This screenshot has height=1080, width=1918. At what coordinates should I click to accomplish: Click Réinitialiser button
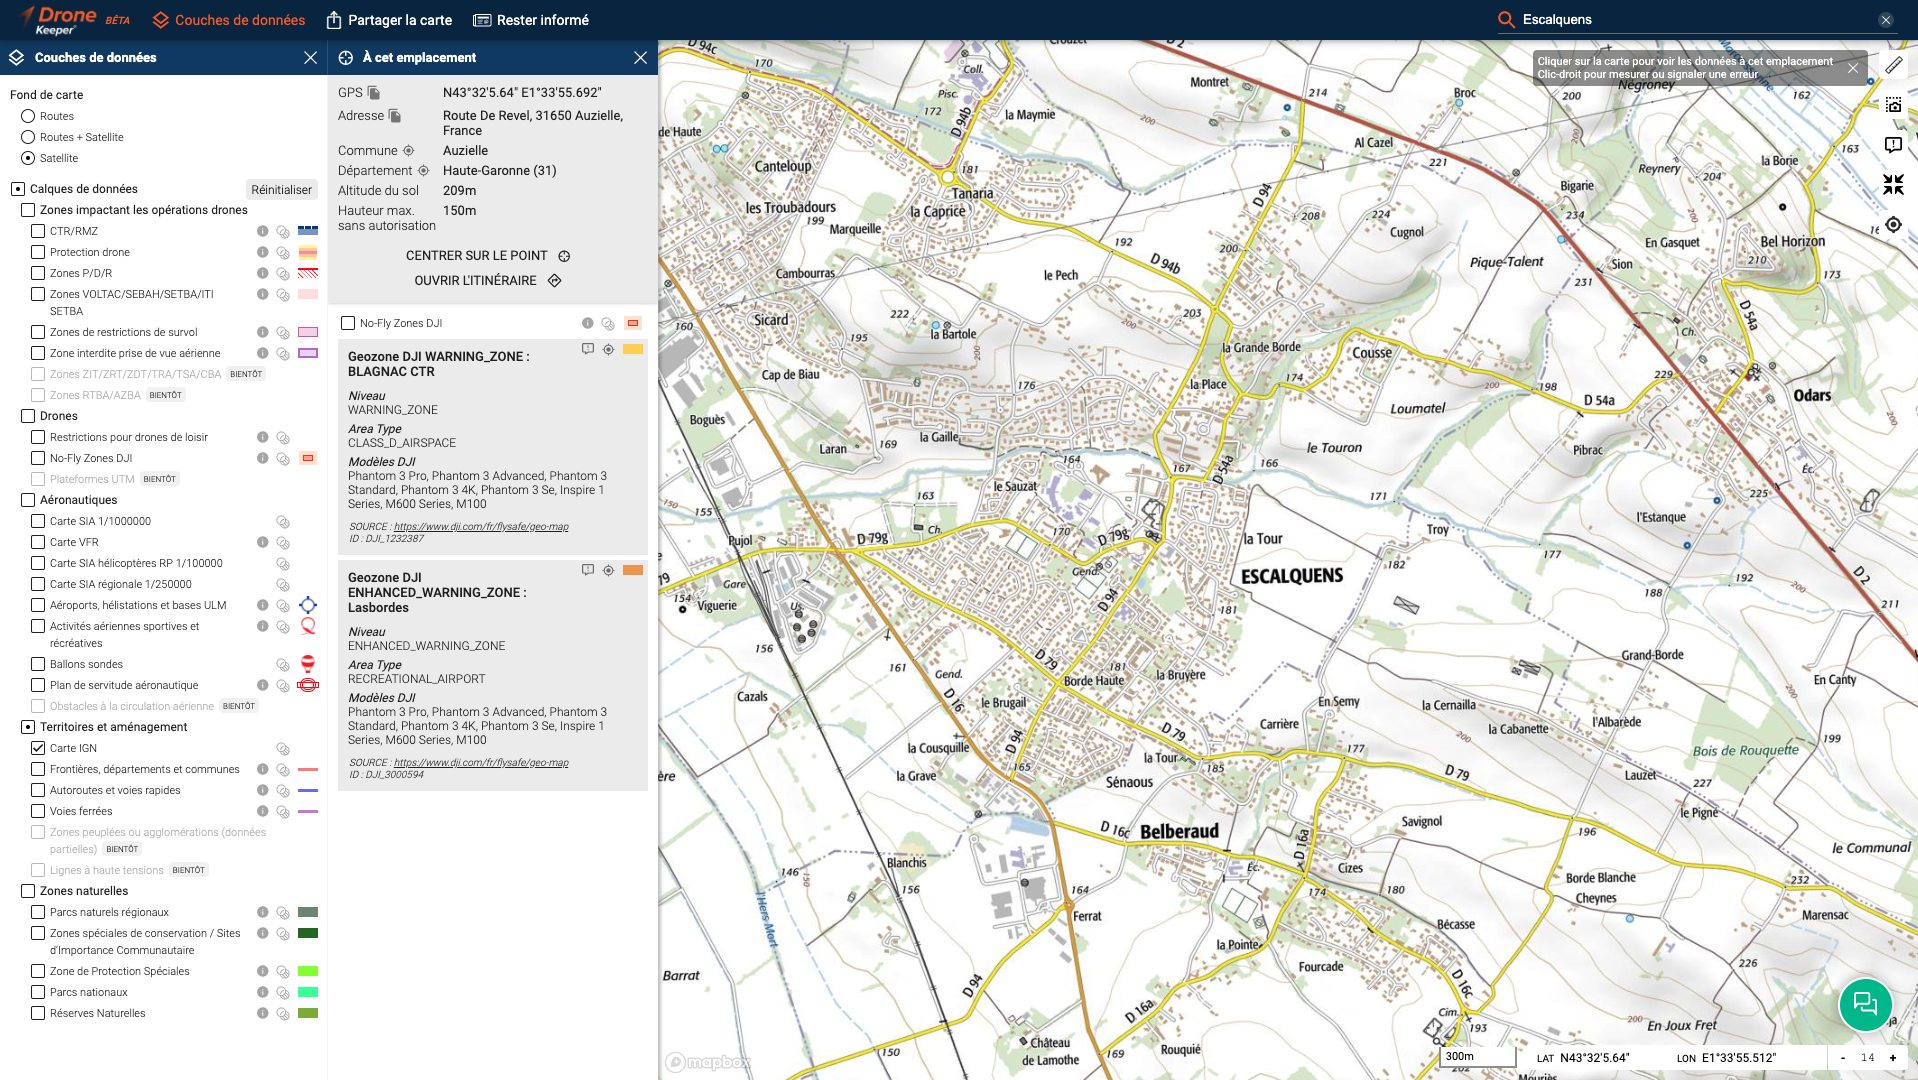pos(281,190)
